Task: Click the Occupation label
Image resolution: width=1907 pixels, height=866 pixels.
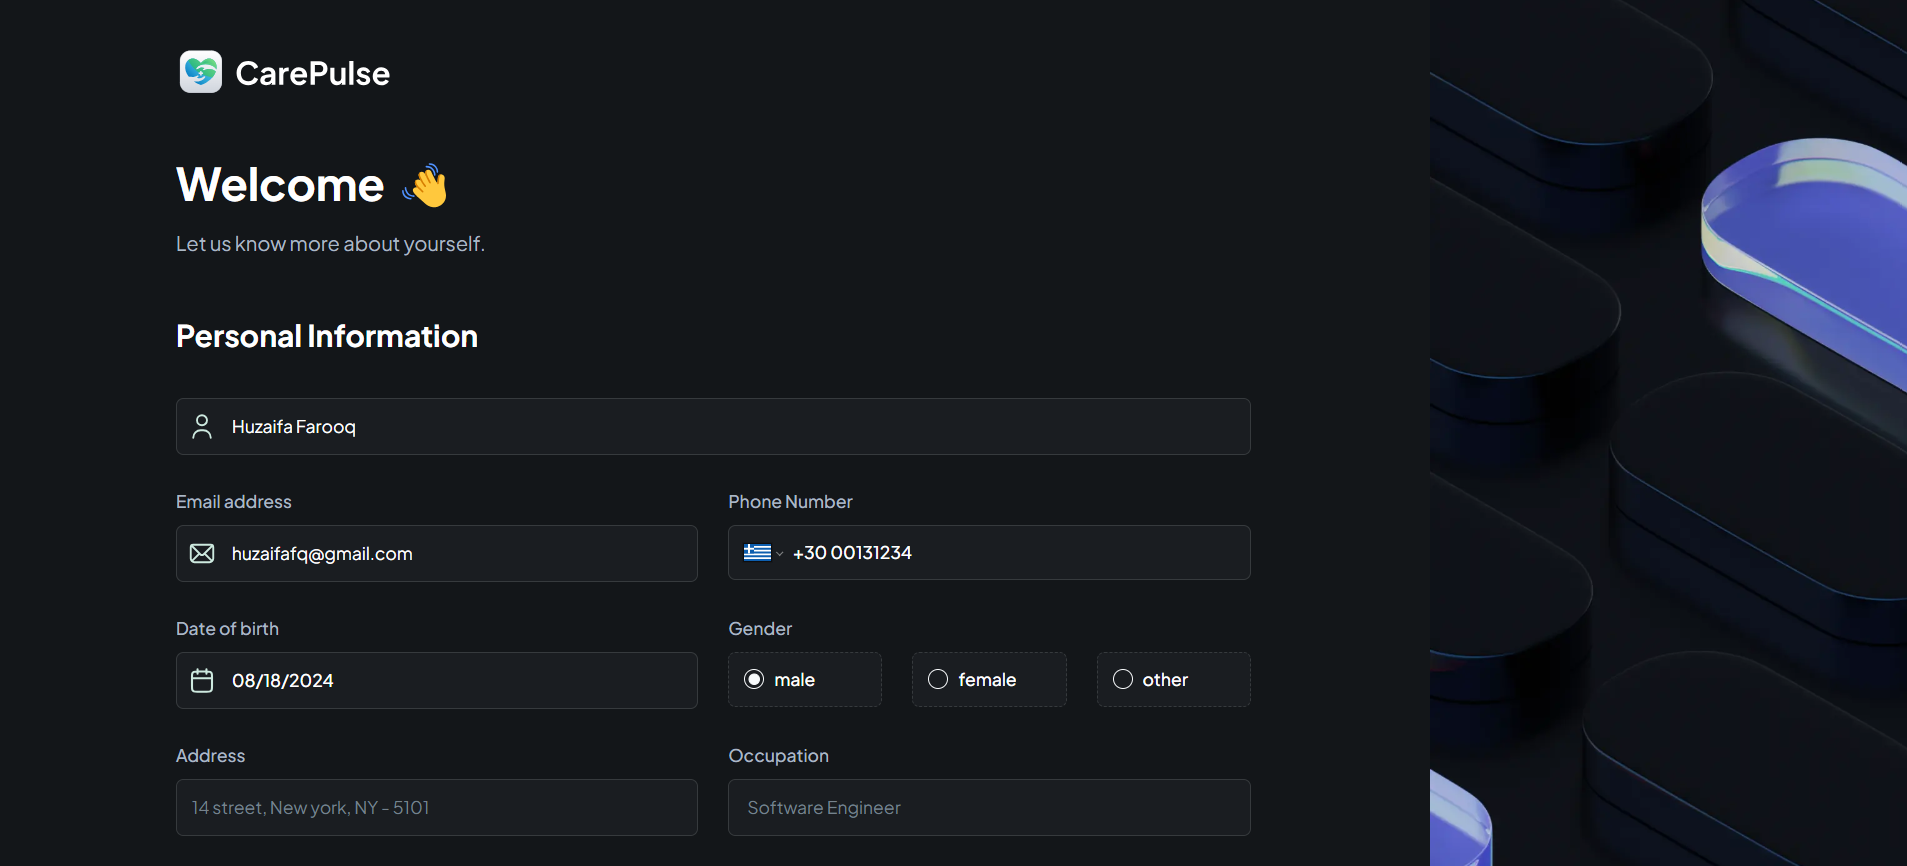Action: [779, 756]
